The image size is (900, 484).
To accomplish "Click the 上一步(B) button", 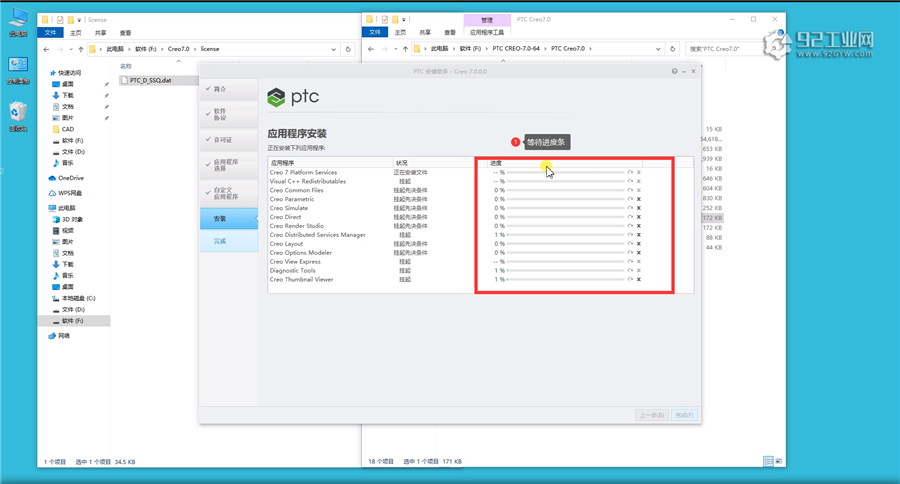I will point(652,415).
